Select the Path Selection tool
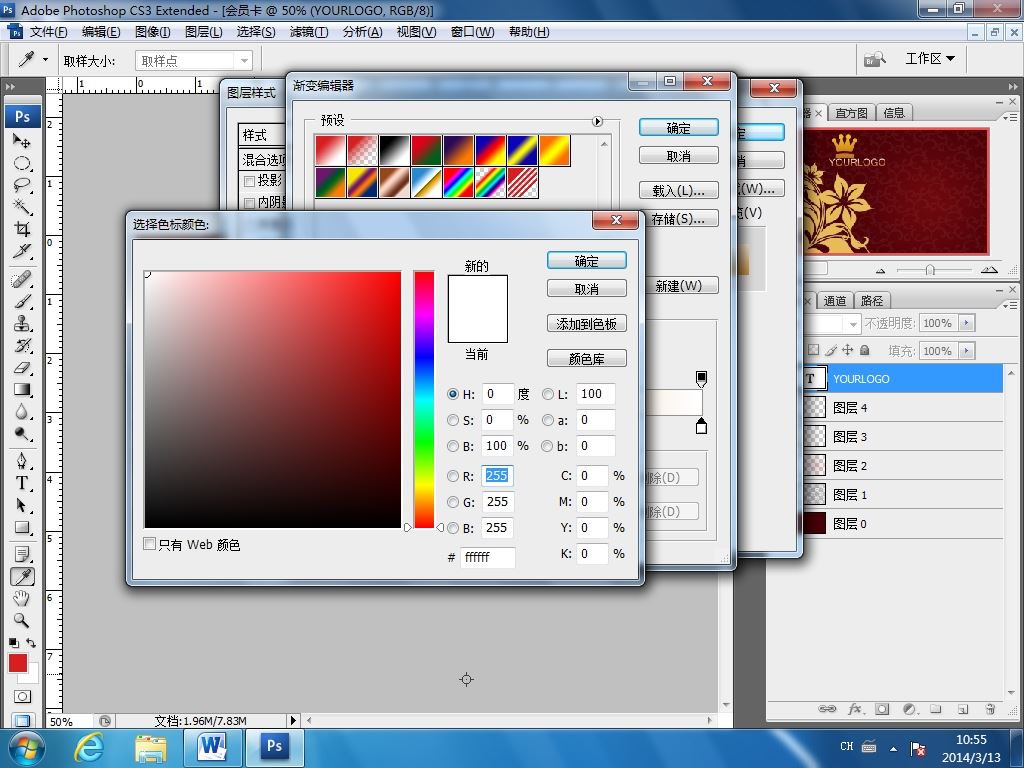The image size is (1024, 768). pos(22,505)
